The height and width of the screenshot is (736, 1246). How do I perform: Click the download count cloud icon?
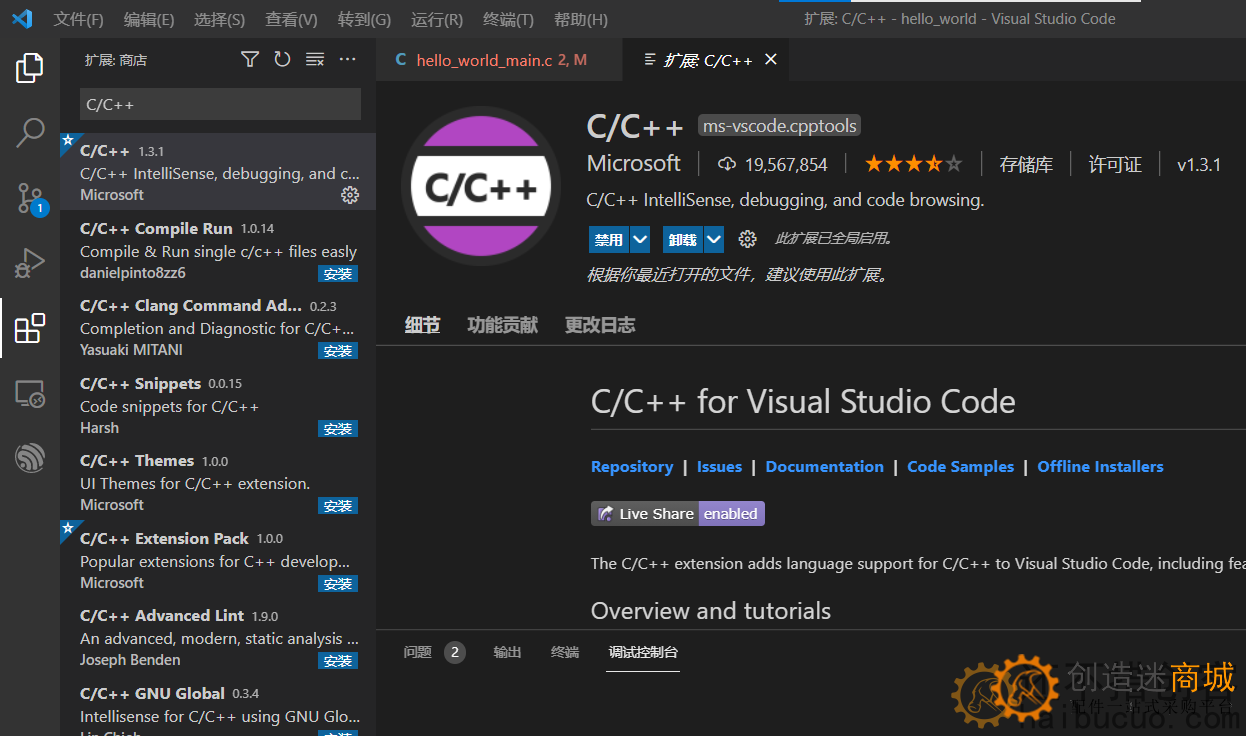[x=727, y=164]
